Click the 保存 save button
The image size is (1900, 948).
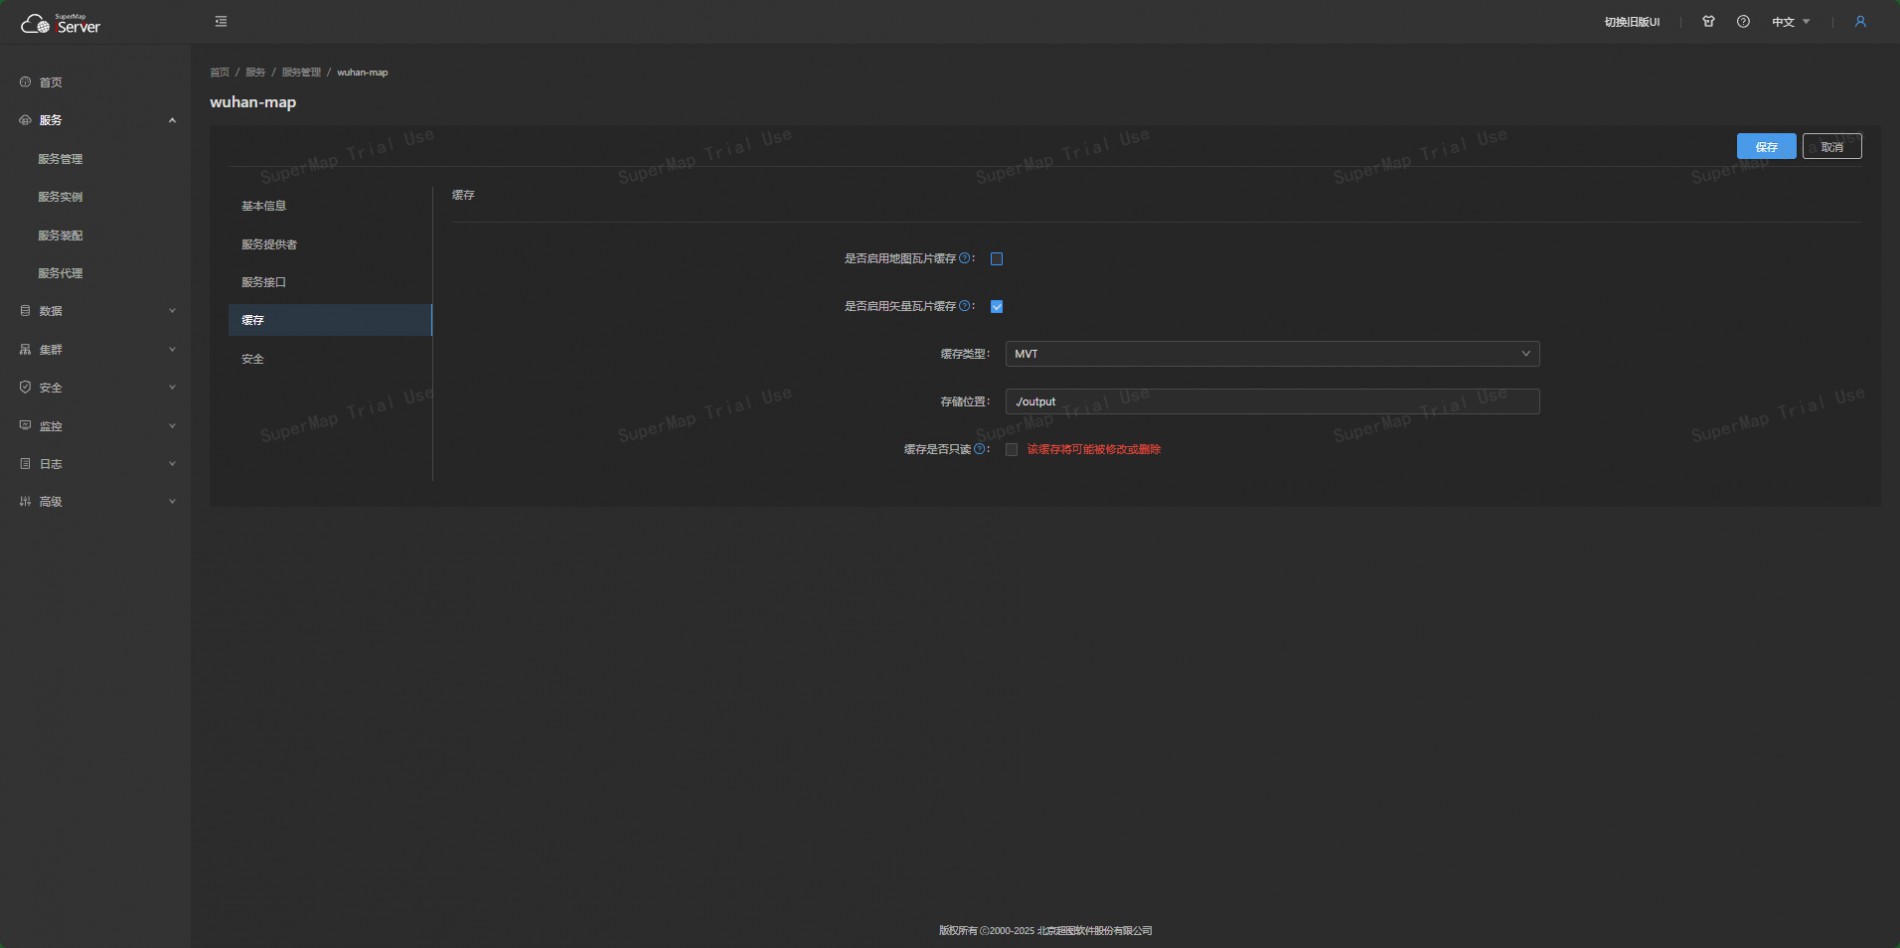[x=1766, y=146]
